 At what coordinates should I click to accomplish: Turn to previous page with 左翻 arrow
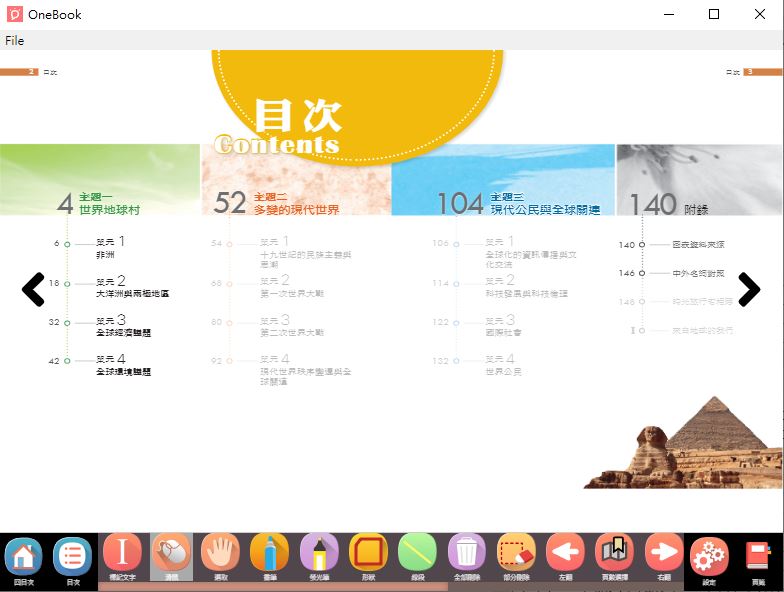[x=566, y=553]
